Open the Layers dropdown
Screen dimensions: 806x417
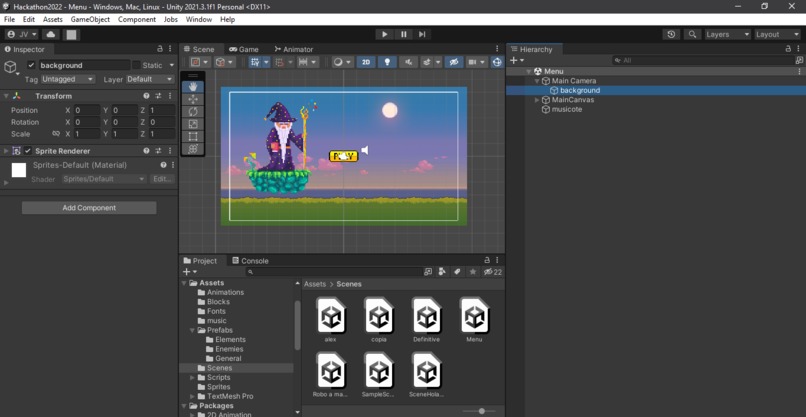click(x=728, y=34)
